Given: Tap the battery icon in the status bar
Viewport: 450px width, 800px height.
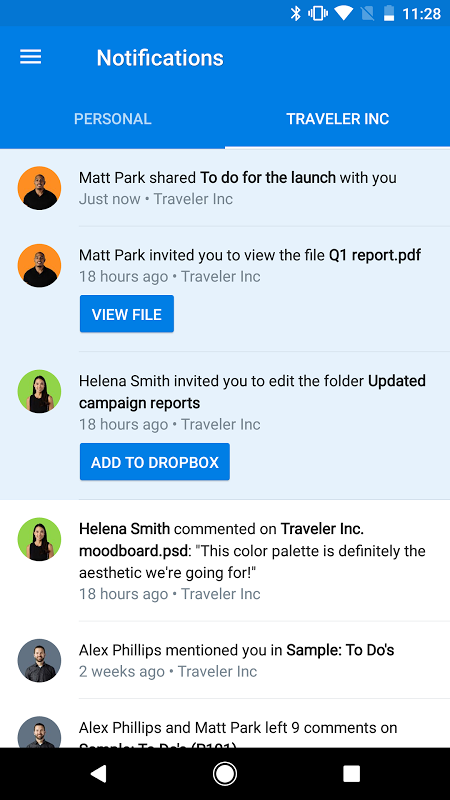Looking at the screenshot, I should coord(389,13).
